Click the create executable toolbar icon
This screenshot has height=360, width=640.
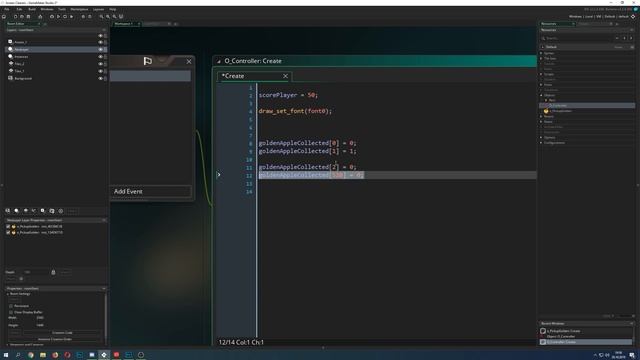tap(40, 17)
